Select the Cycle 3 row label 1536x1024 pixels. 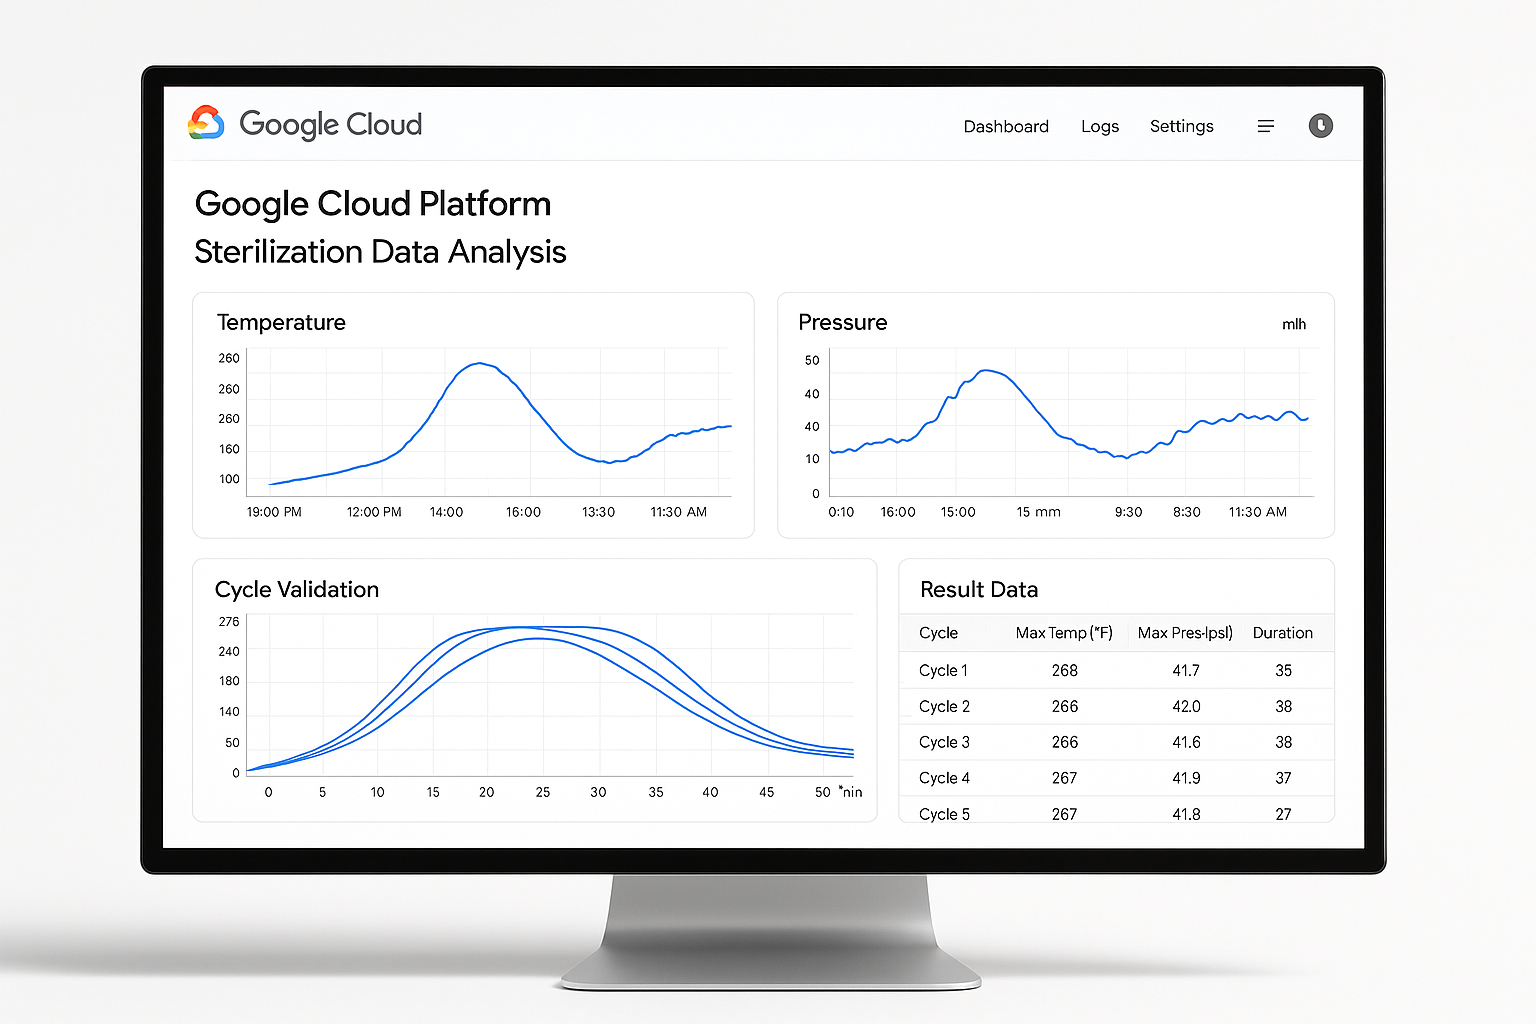[x=944, y=742]
